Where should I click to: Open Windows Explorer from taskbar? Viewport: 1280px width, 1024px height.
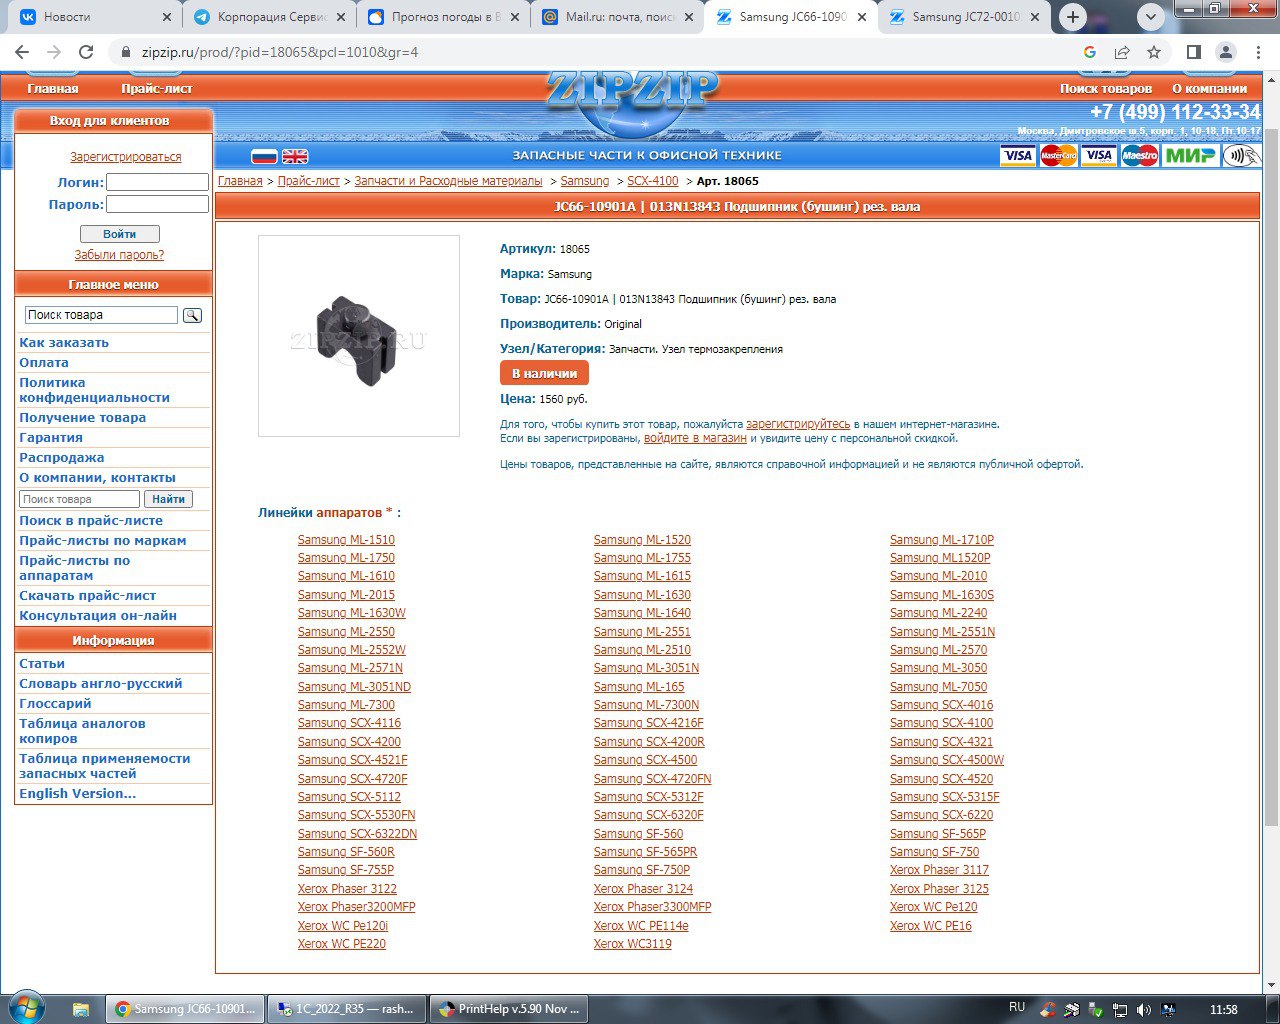[x=81, y=1009]
